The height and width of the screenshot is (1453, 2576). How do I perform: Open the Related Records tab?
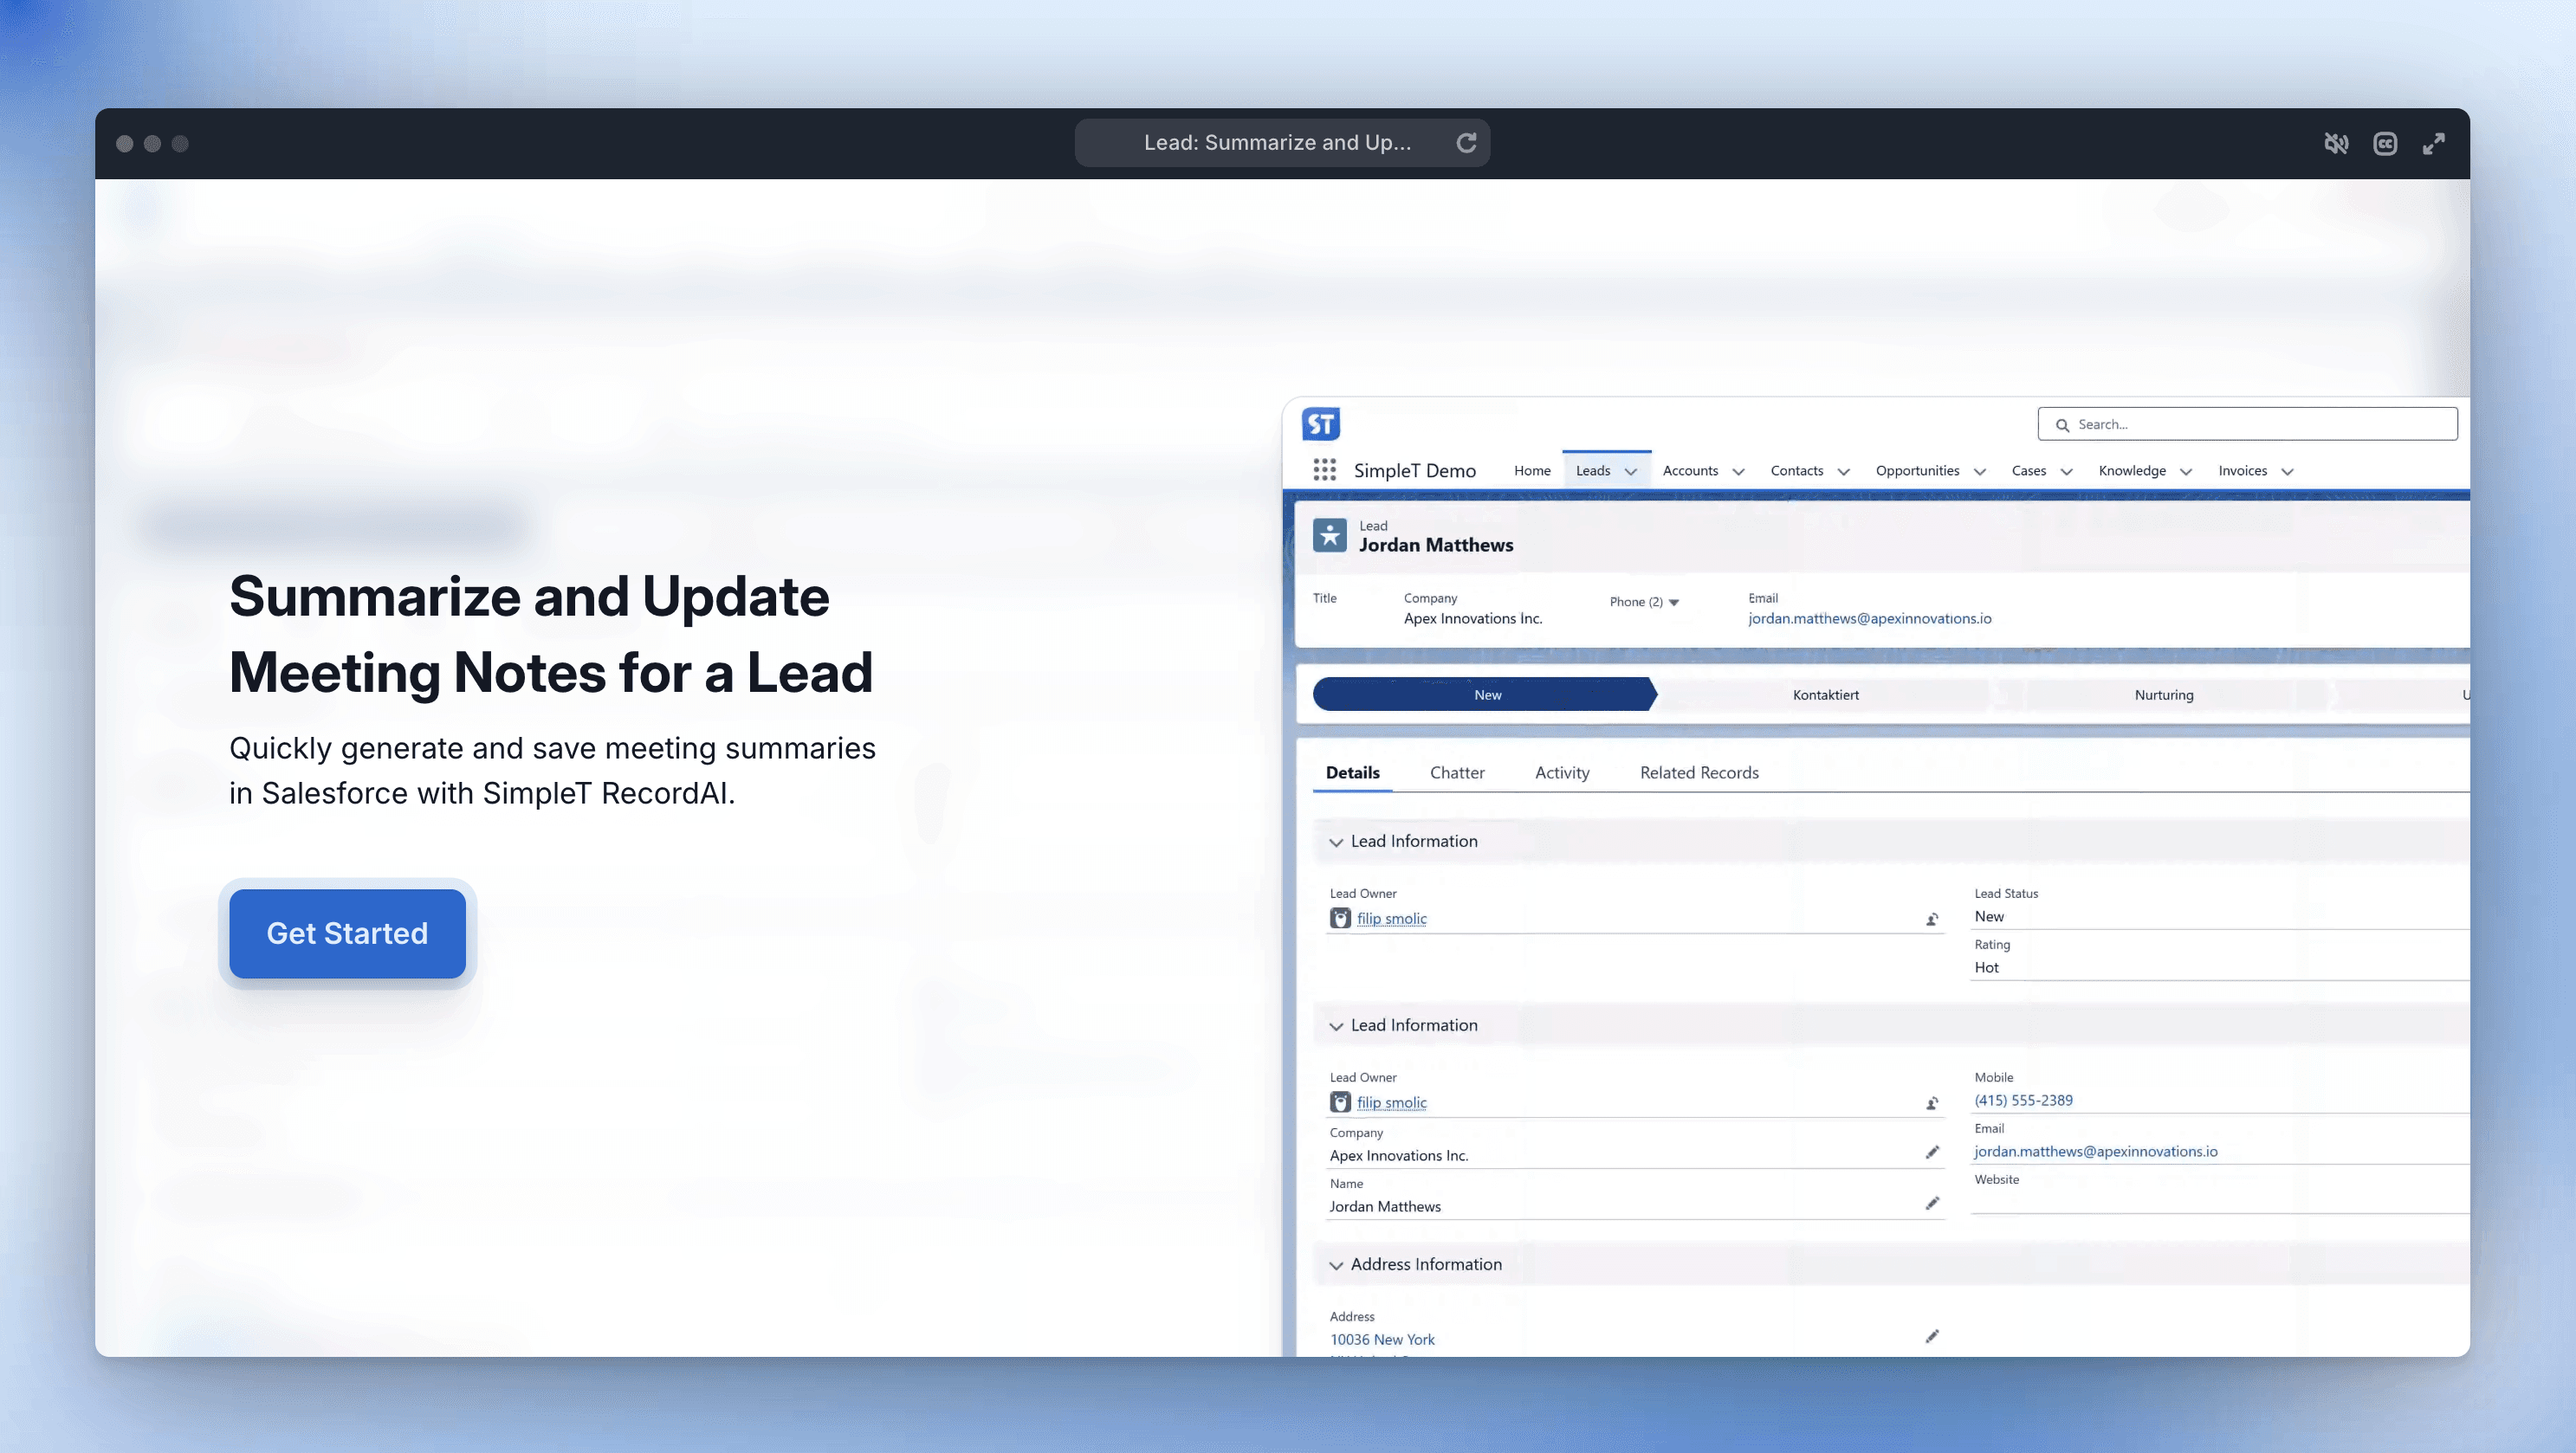point(1699,773)
